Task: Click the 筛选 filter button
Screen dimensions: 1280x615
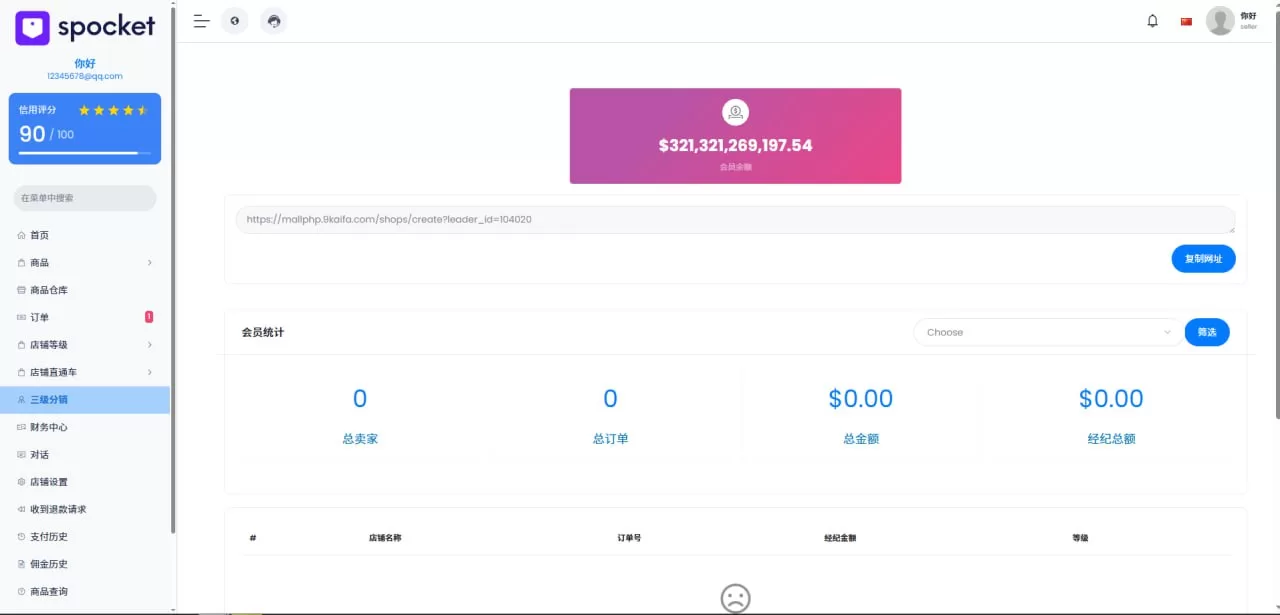Action: [1207, 332]
